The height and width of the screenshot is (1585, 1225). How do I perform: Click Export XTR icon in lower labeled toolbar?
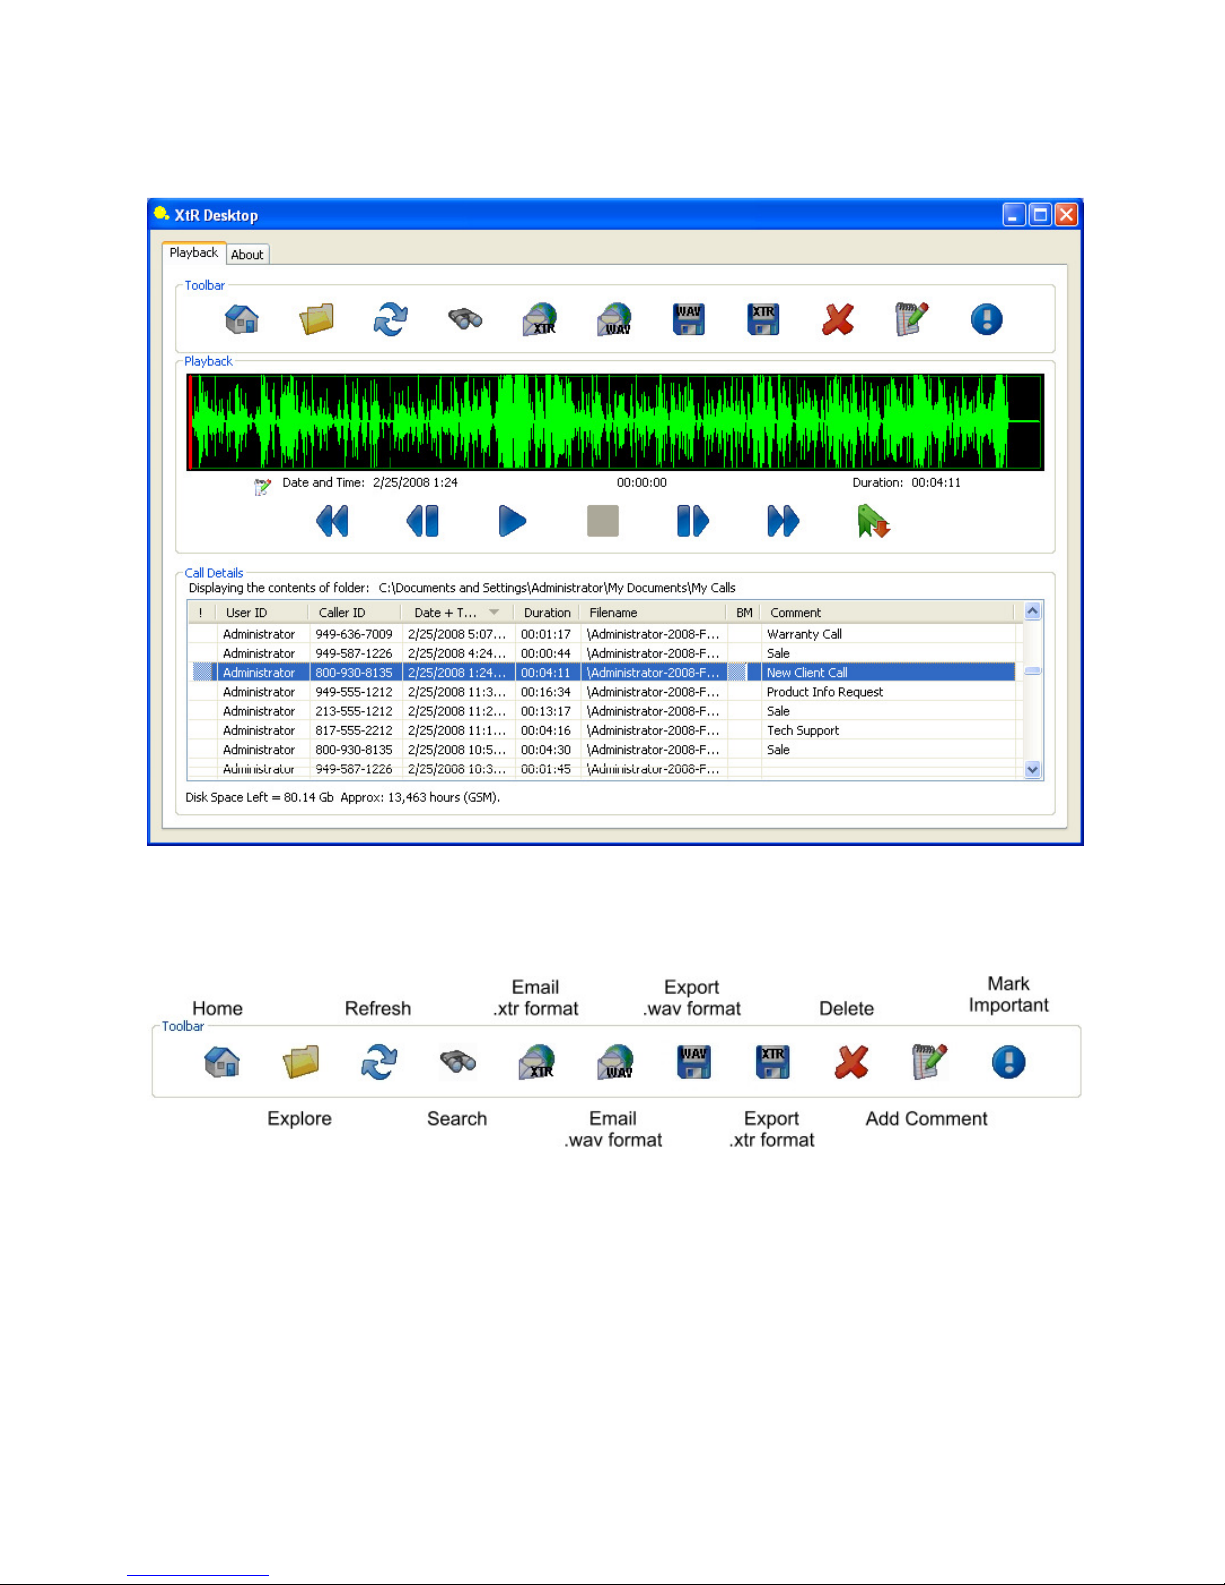[773, 1062]
